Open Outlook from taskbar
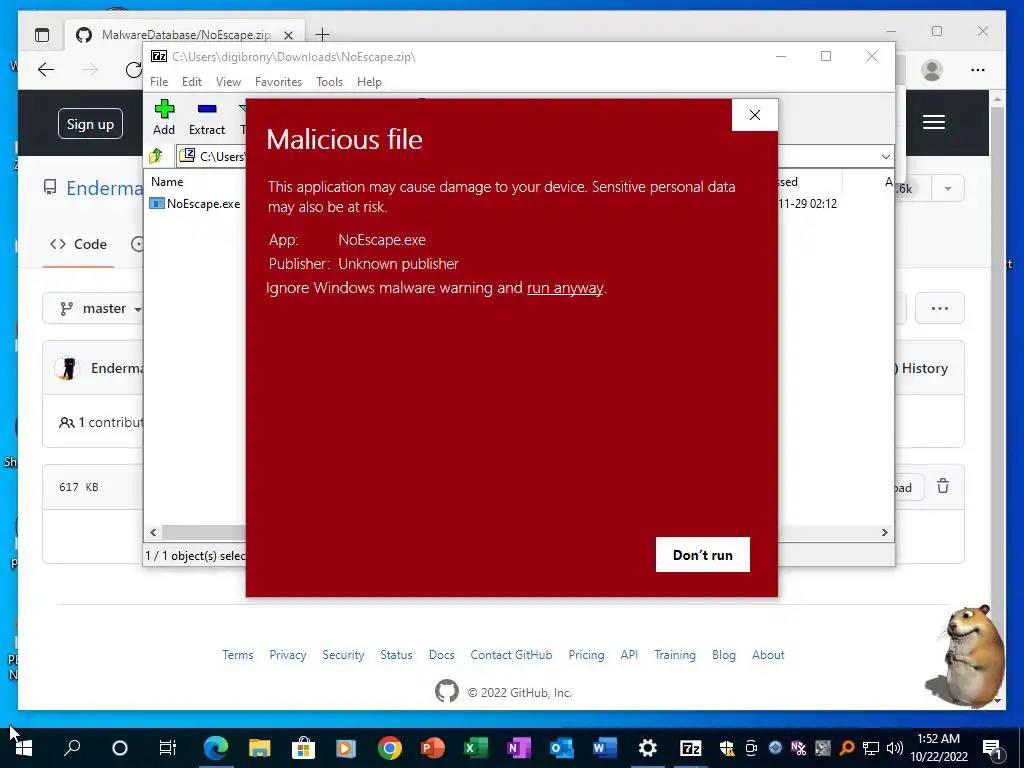 coord(562,748)
